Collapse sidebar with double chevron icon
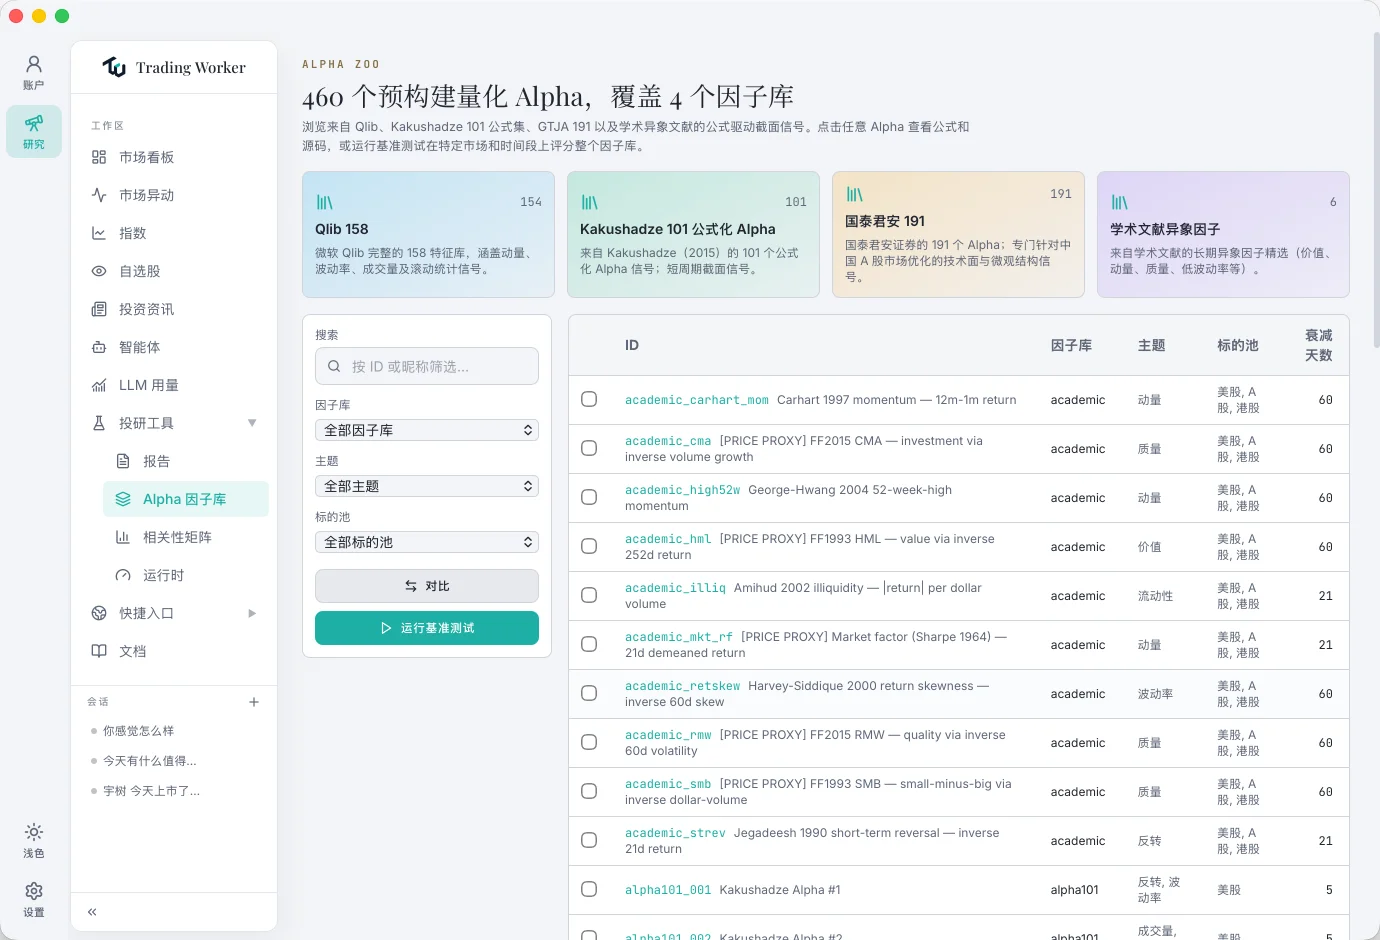This screenshot has height=940, width=1380. [x=92, y=912]
